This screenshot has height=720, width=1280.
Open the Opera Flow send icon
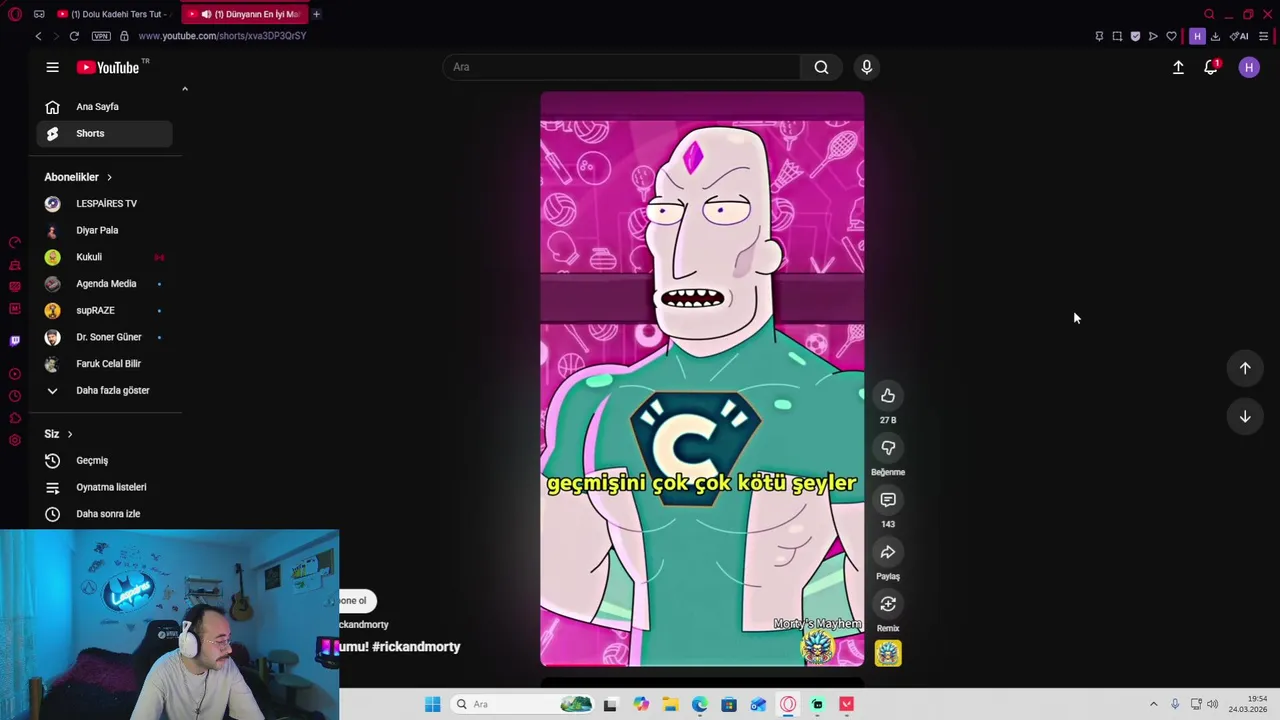point(1153,36)
